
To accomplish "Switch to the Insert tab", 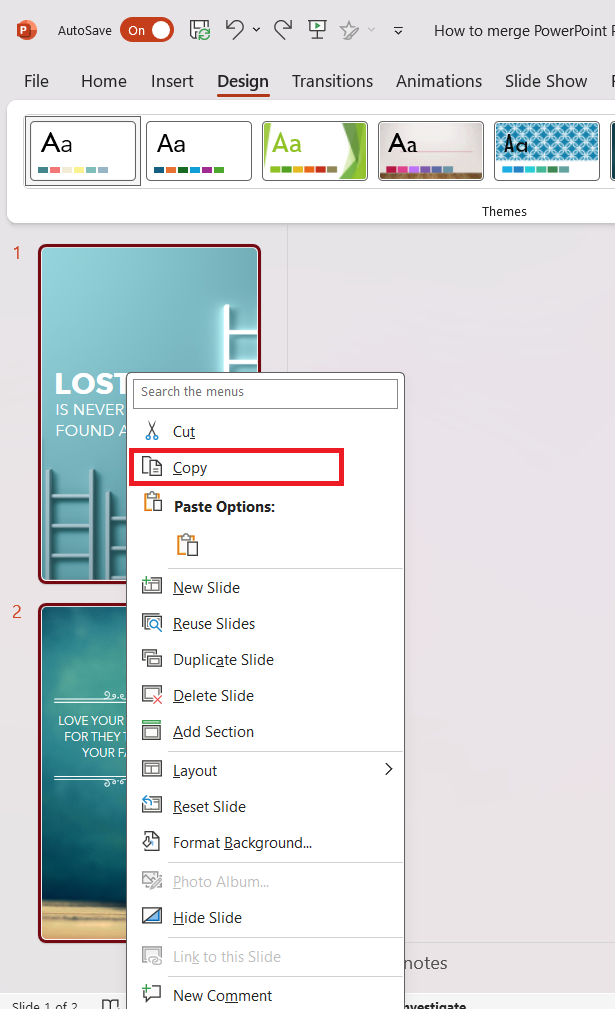I will coord(172,81).
